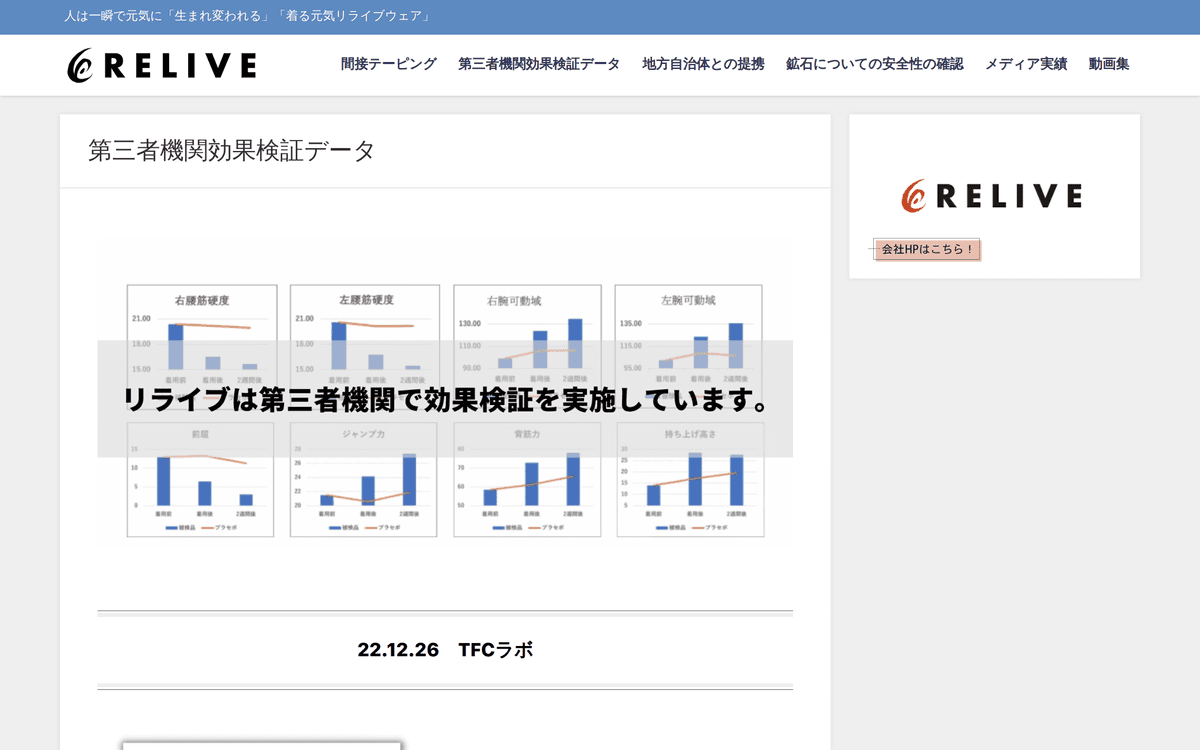Image resolution: width=1200 pixels, height=750 pixels.
Task: Click the RELIVE logo in the header
Action: pos(162,65)
